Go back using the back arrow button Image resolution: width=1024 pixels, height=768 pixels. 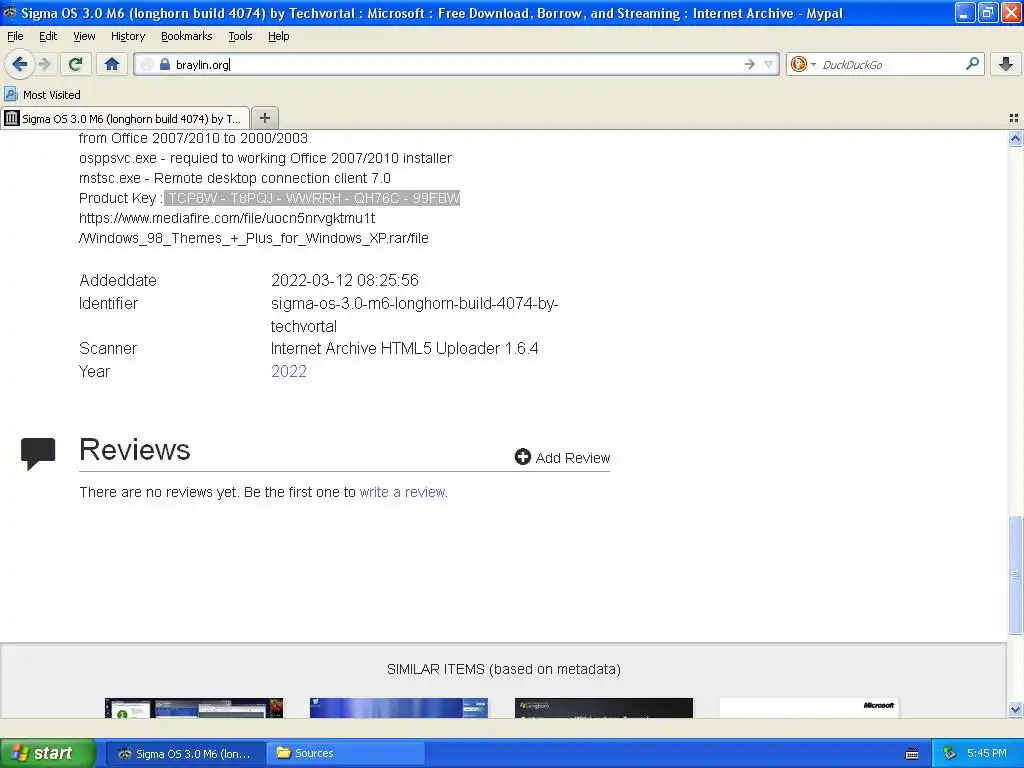click(19, 64)
